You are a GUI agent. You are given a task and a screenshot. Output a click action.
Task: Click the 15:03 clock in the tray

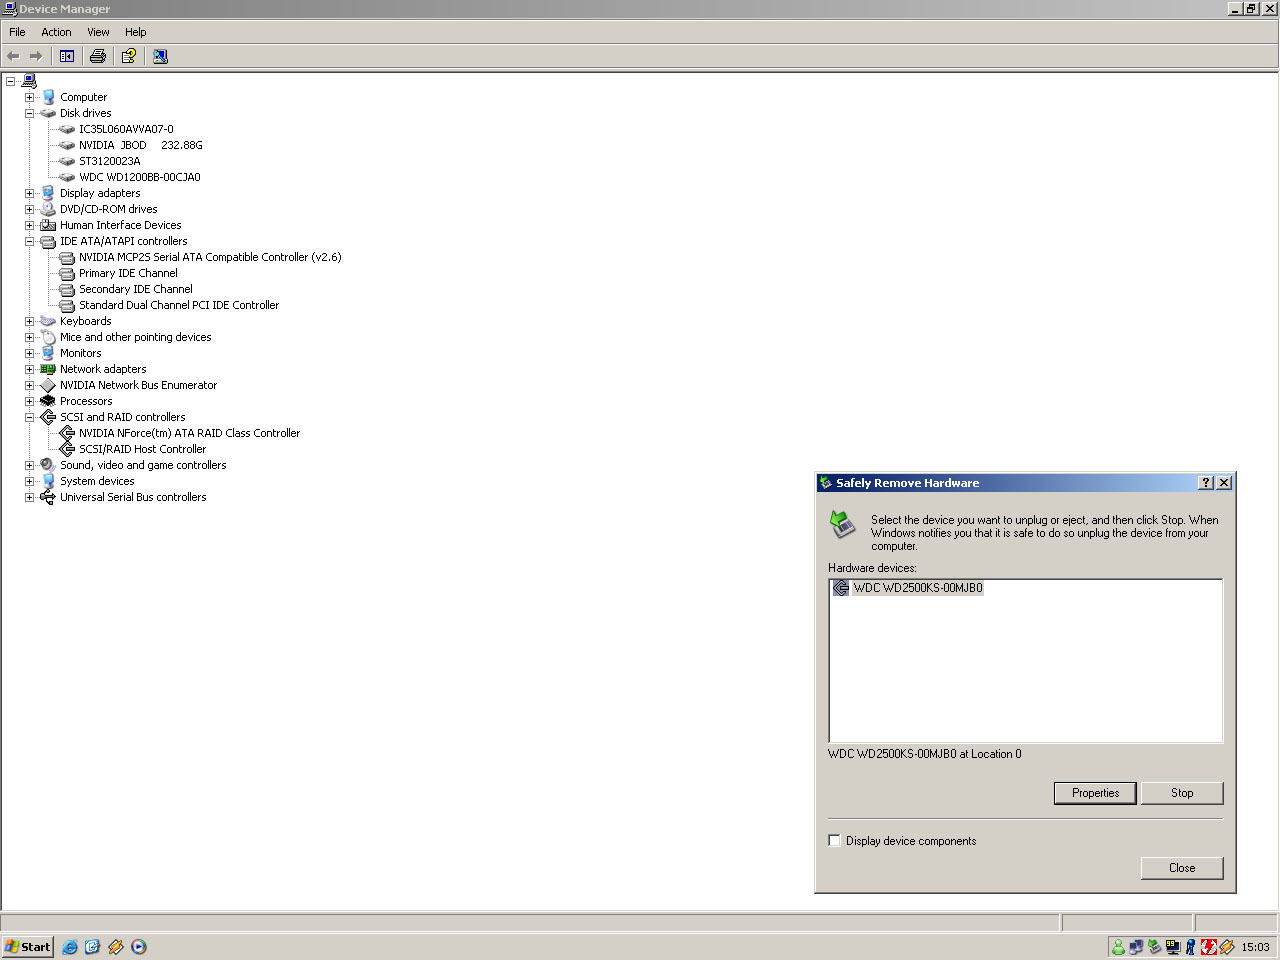(x=1255, y=947)
